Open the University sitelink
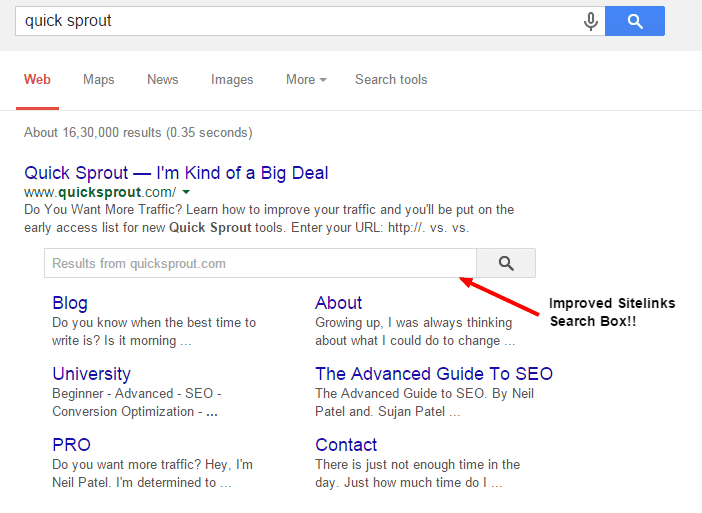This screenshot has height=513, width=702. tap(91, 374)
